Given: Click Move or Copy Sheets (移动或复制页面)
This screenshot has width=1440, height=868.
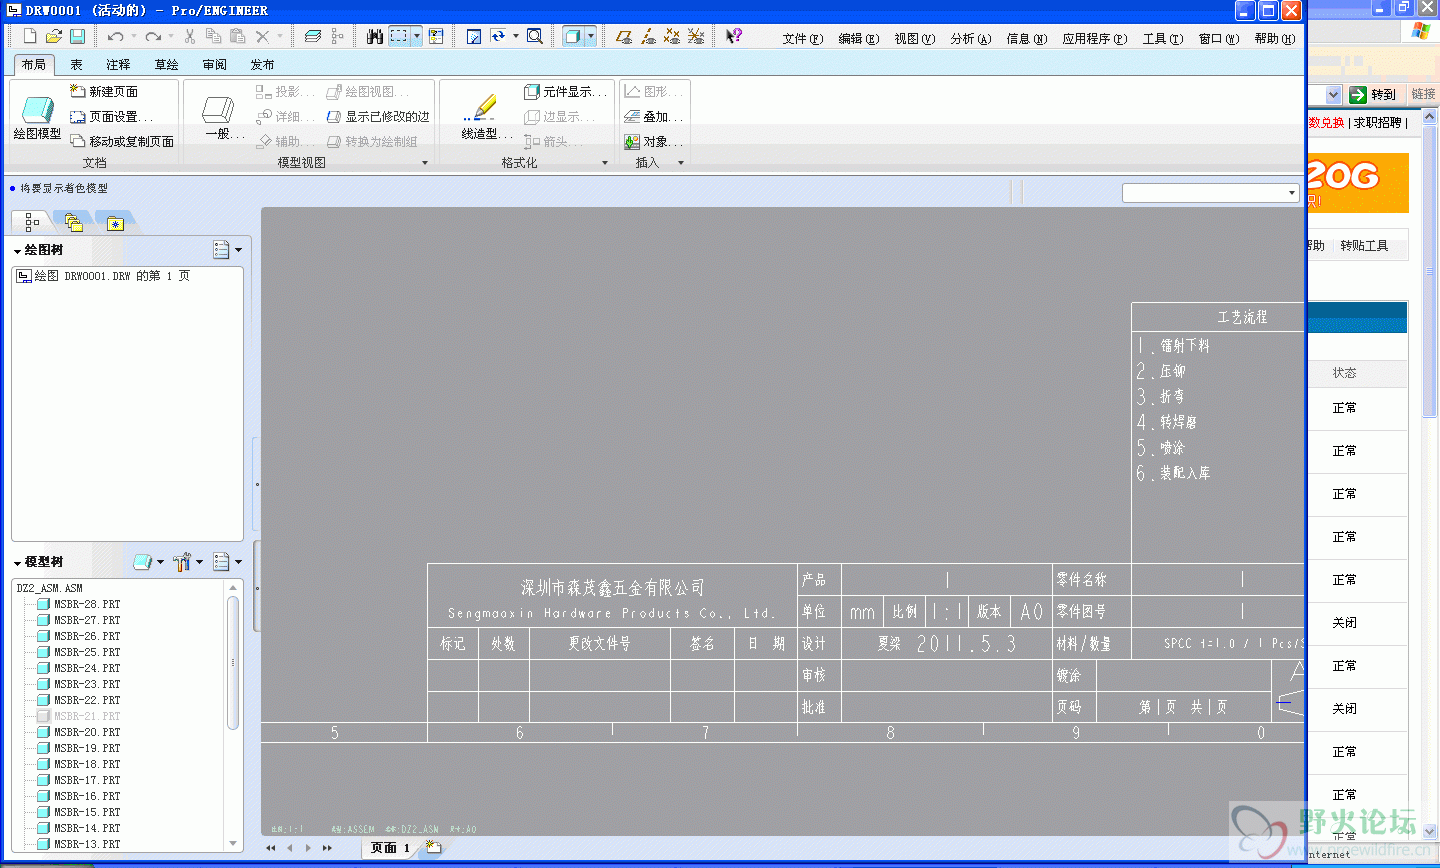Looking at the screenshot, I should pyautogui.click(x=122, y=141).
